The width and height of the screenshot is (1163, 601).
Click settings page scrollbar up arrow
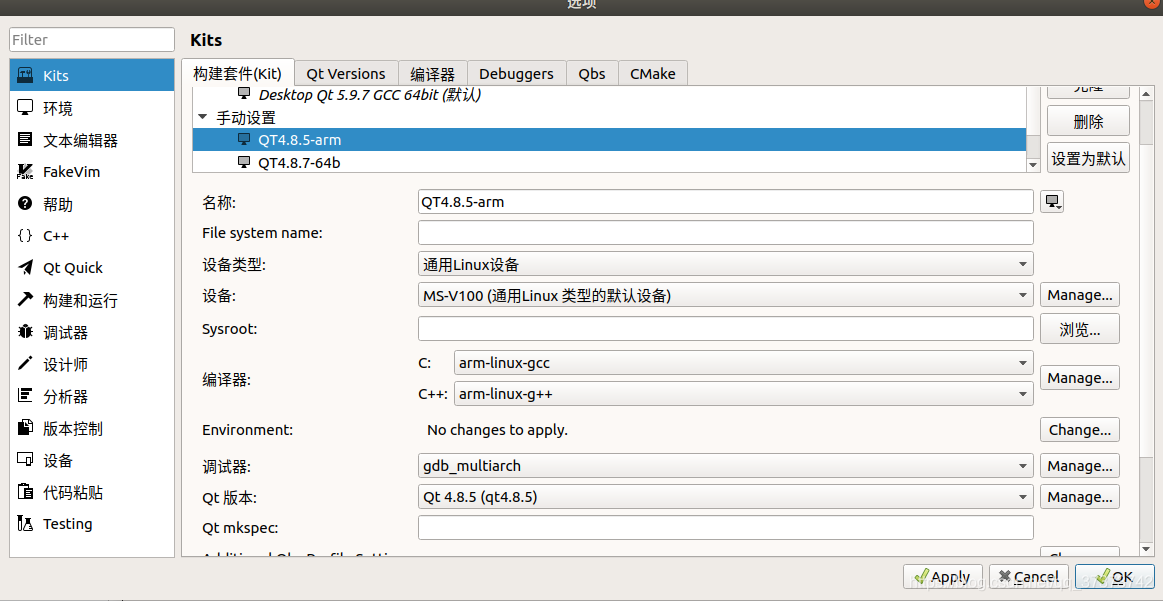tap(1146, 93)
